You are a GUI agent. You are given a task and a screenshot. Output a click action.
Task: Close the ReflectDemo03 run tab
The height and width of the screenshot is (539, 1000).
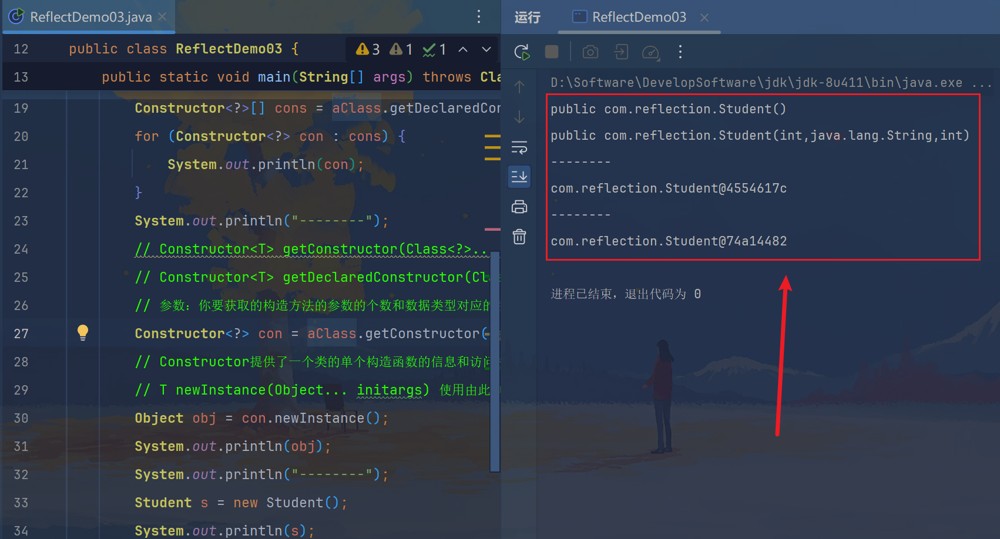click(704, 17)
